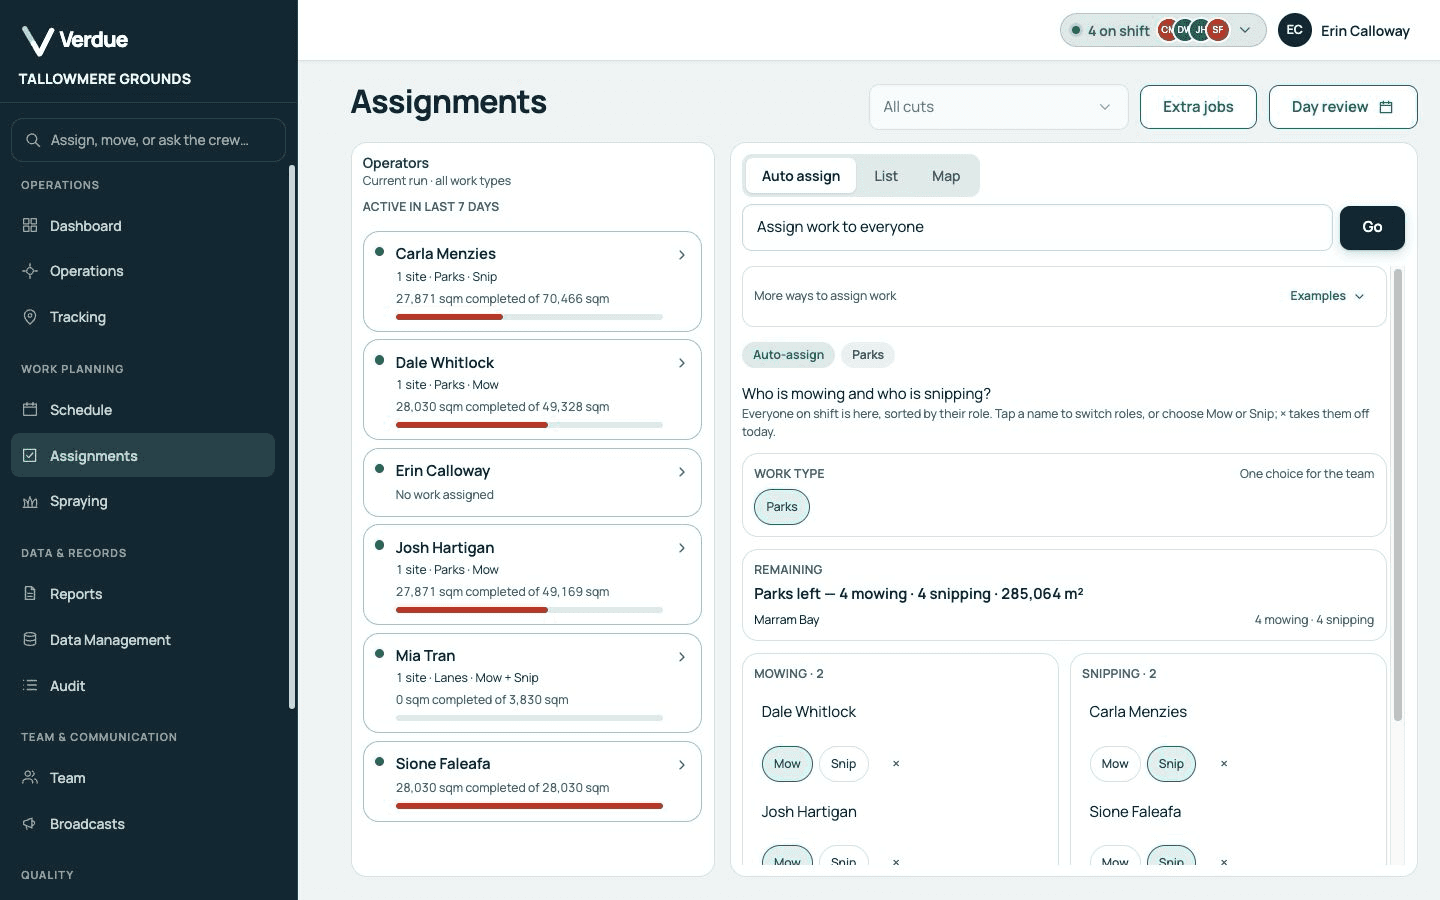Set Carla Menzies to Mow
1440x900 pixels.
click(1115, 763)
